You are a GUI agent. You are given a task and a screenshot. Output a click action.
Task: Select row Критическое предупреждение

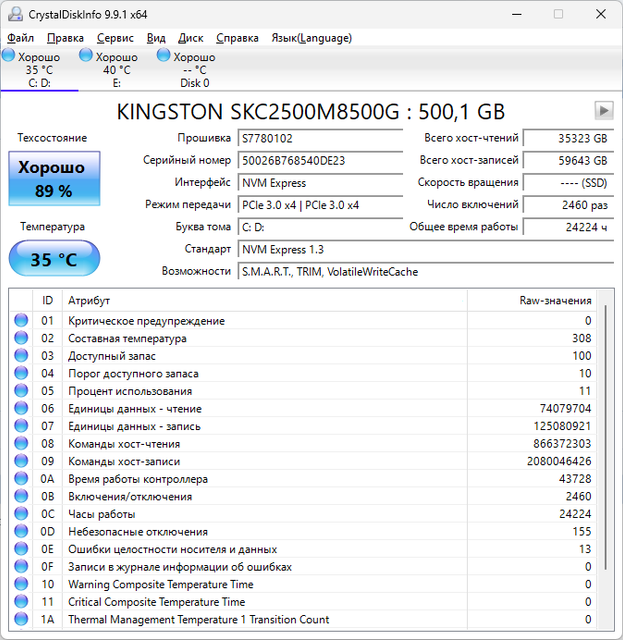point(303,320)
